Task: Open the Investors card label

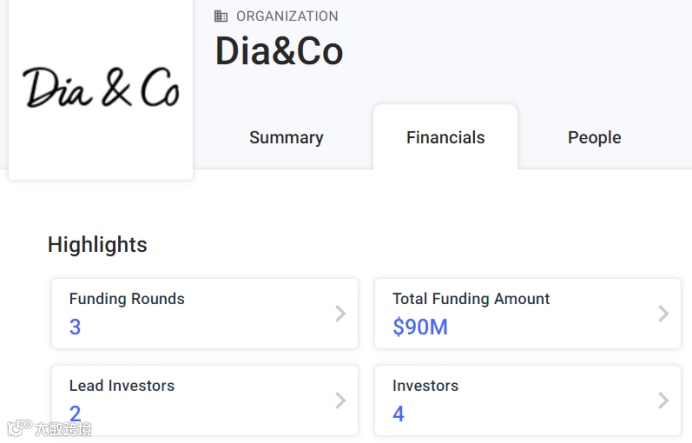Action: point(425,386)
